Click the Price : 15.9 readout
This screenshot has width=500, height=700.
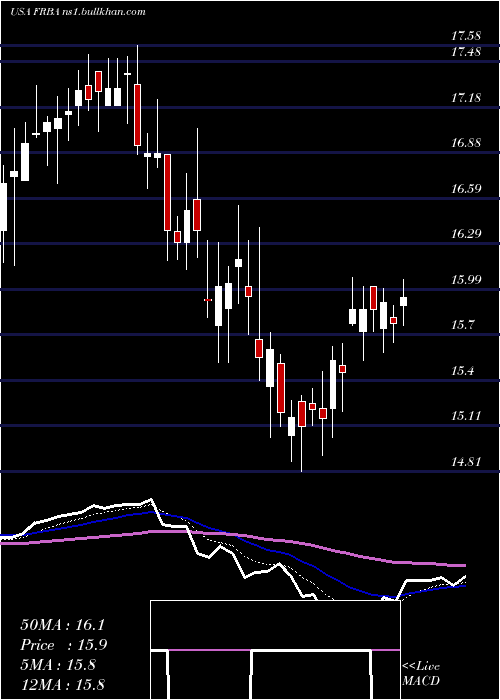pyautogui.click(x=64, y=645)
